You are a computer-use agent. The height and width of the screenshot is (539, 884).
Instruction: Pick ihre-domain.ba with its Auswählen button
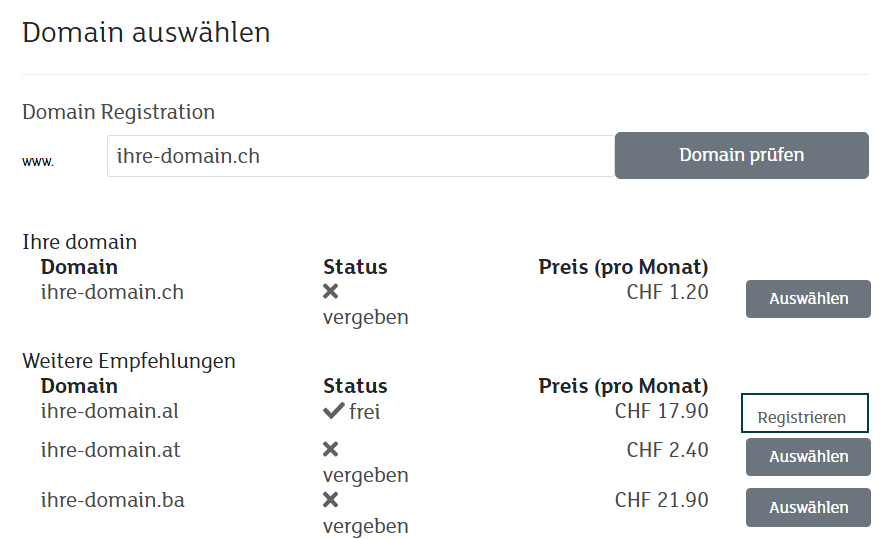tap(808, 508)
